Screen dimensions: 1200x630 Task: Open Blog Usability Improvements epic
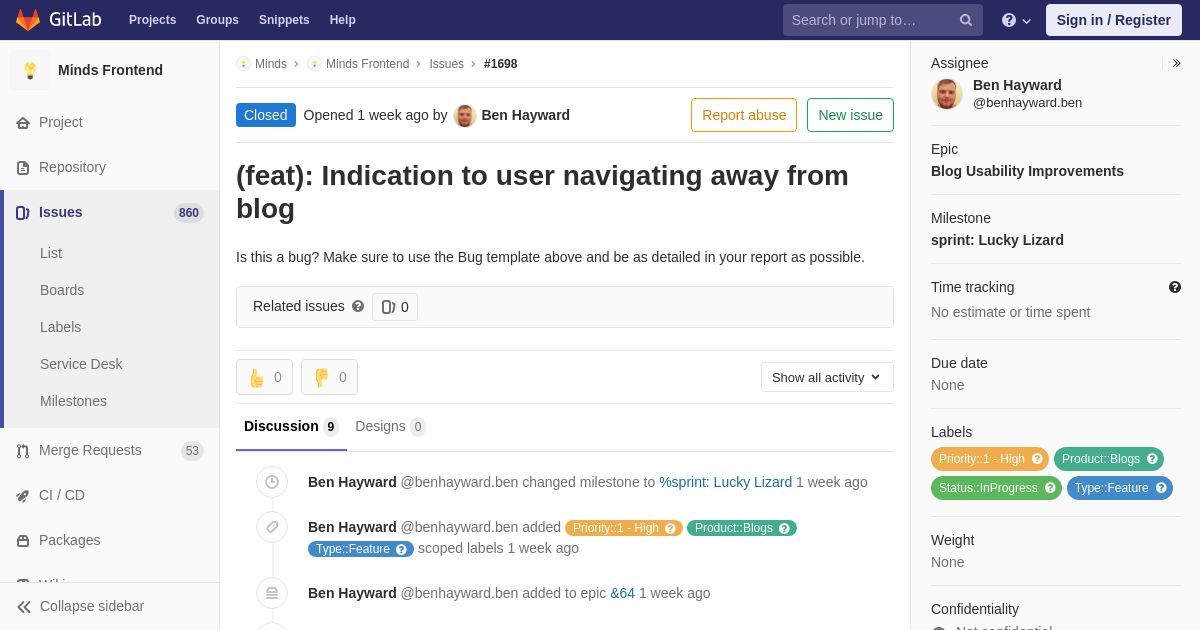(x=1027, y=171)
